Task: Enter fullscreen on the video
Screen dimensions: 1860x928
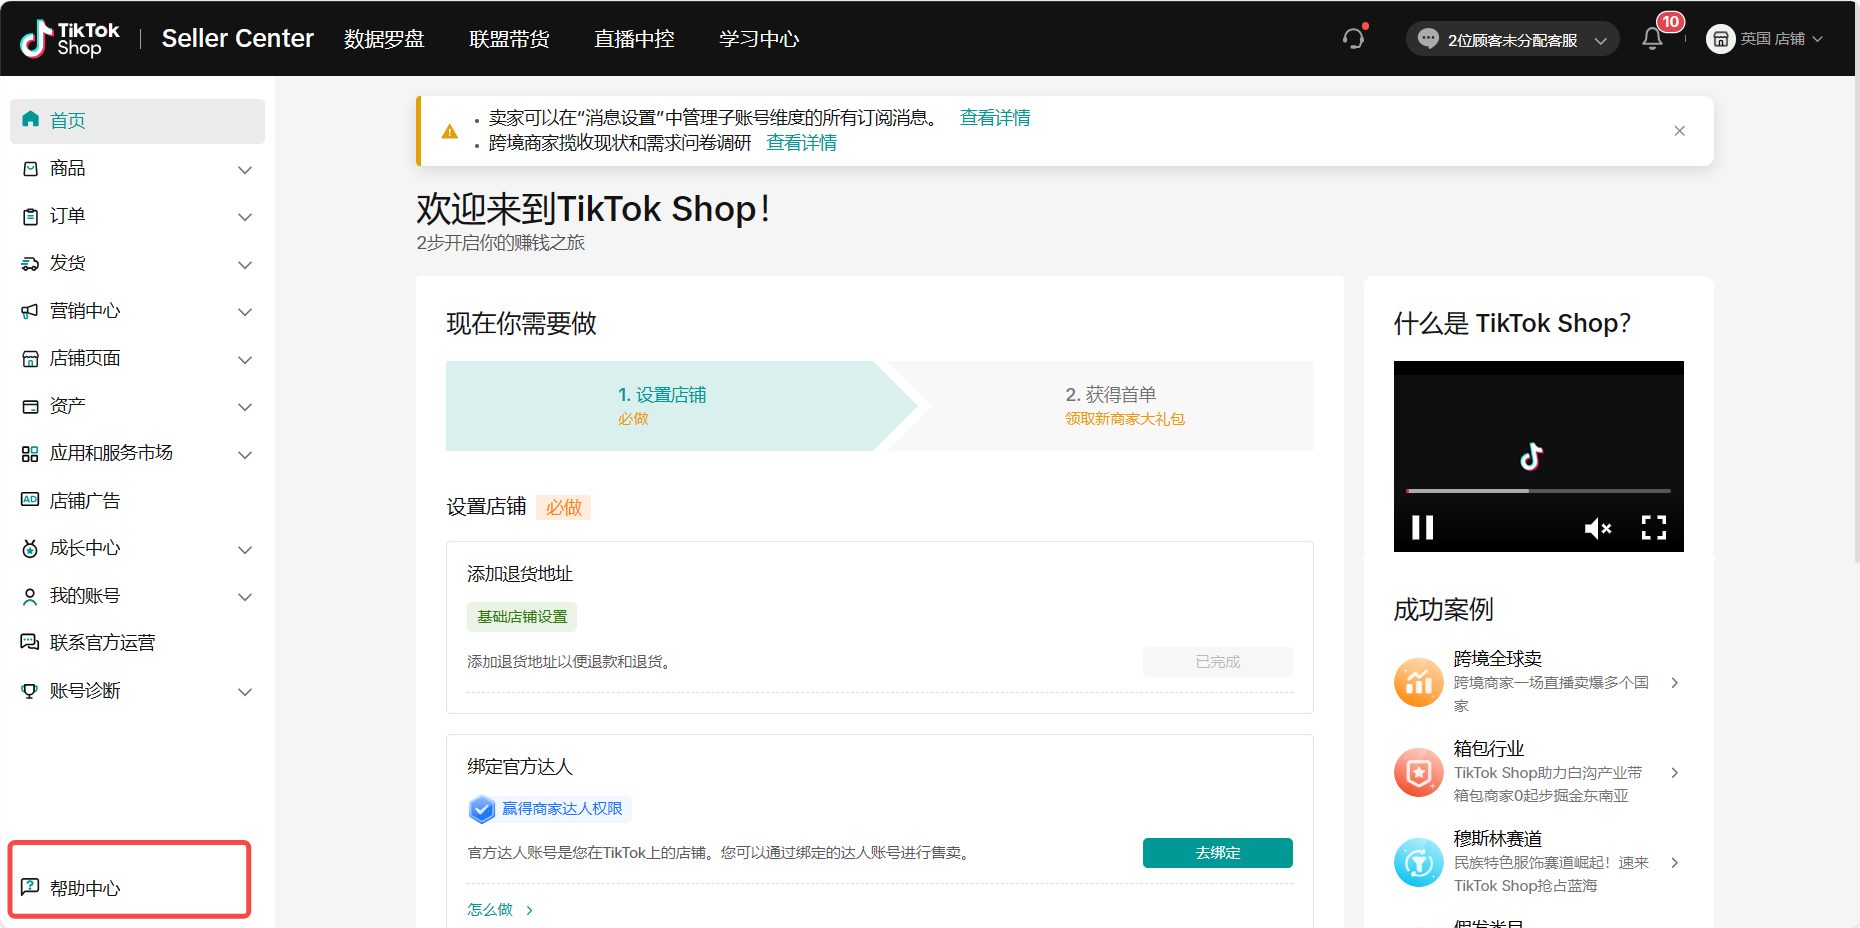Action: [1653, 528]
